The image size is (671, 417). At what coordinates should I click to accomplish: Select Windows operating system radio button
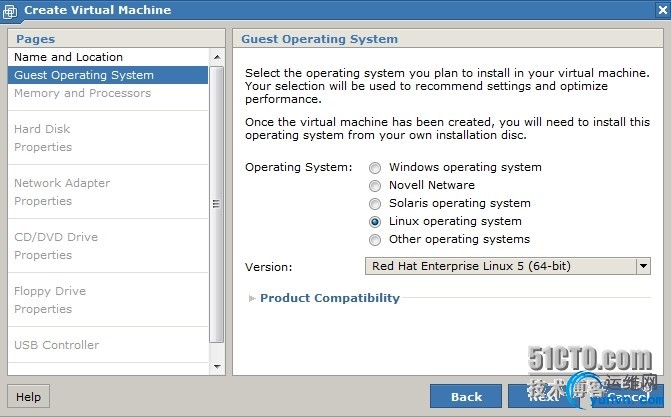375,167
